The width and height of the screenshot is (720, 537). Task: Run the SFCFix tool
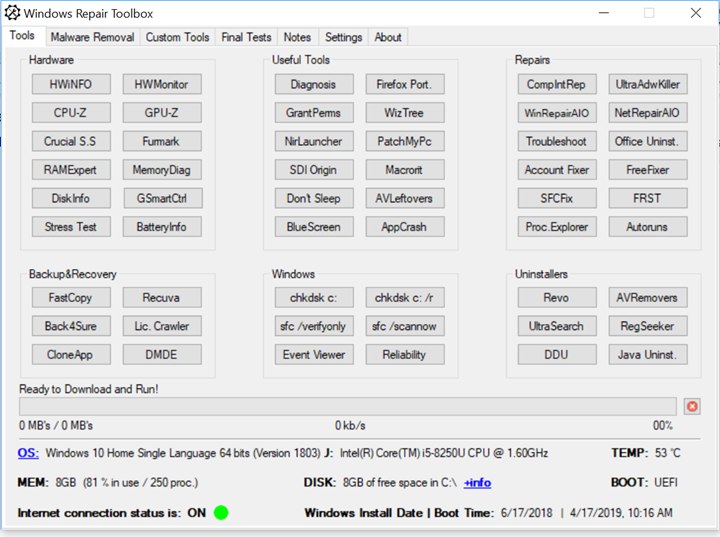point(557,198)
